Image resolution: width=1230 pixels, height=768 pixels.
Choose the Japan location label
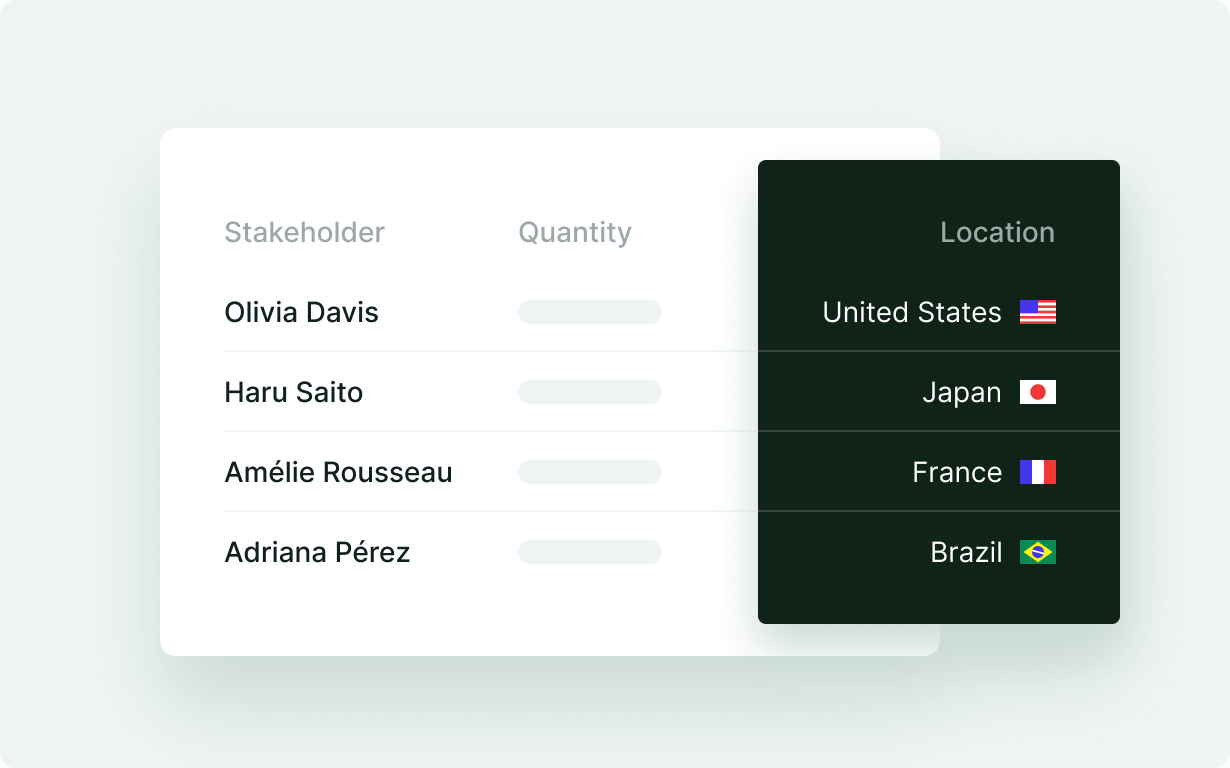click(961, 392)
